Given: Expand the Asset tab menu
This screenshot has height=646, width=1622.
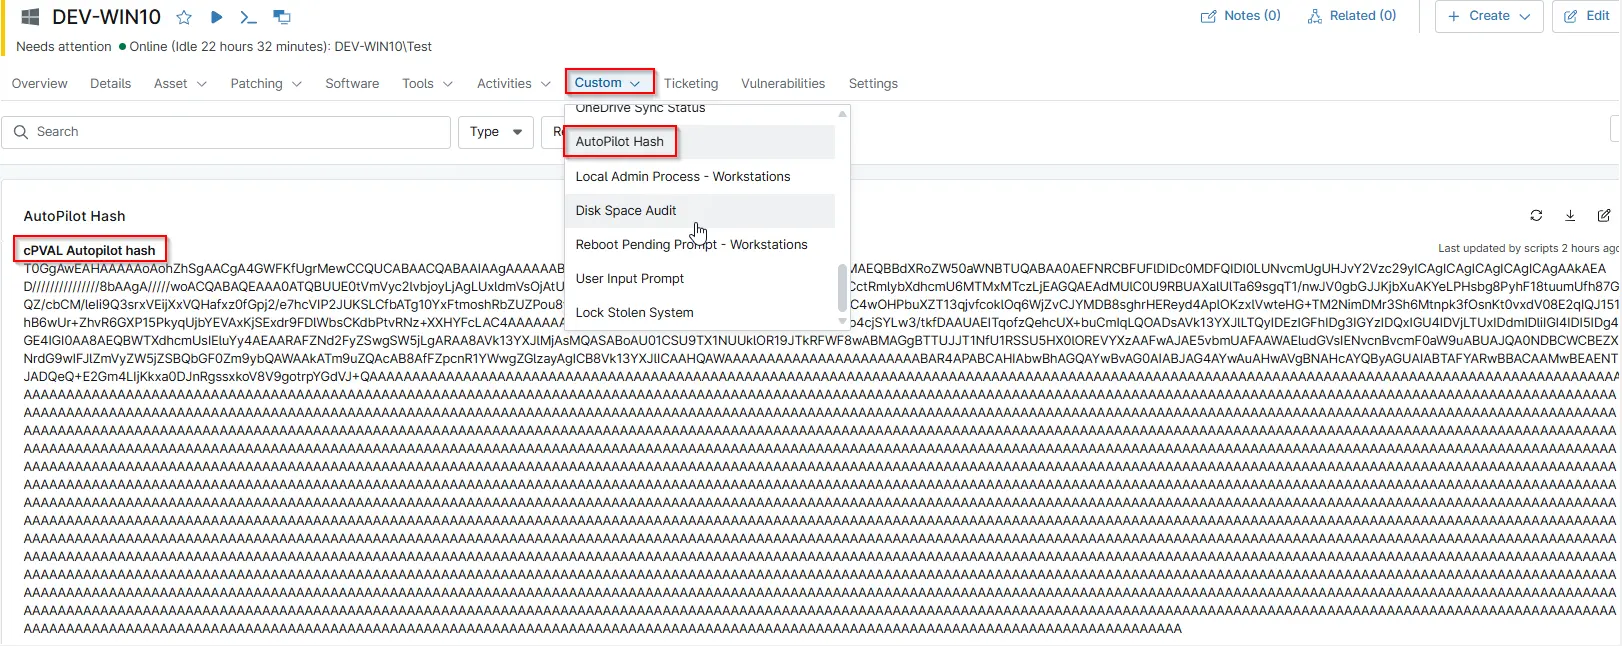Looking at the screenshot, I should pos(180,84).
